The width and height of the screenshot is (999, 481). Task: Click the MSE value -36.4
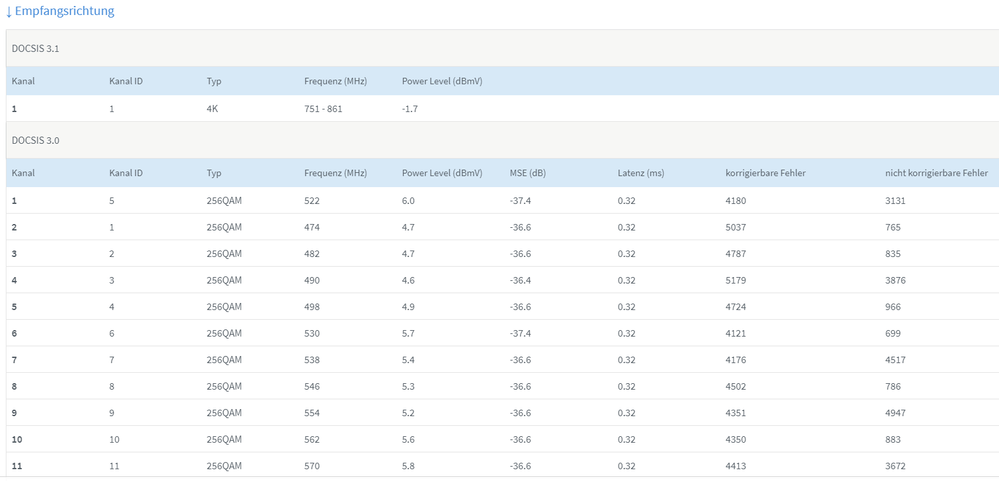pos(520,281)
